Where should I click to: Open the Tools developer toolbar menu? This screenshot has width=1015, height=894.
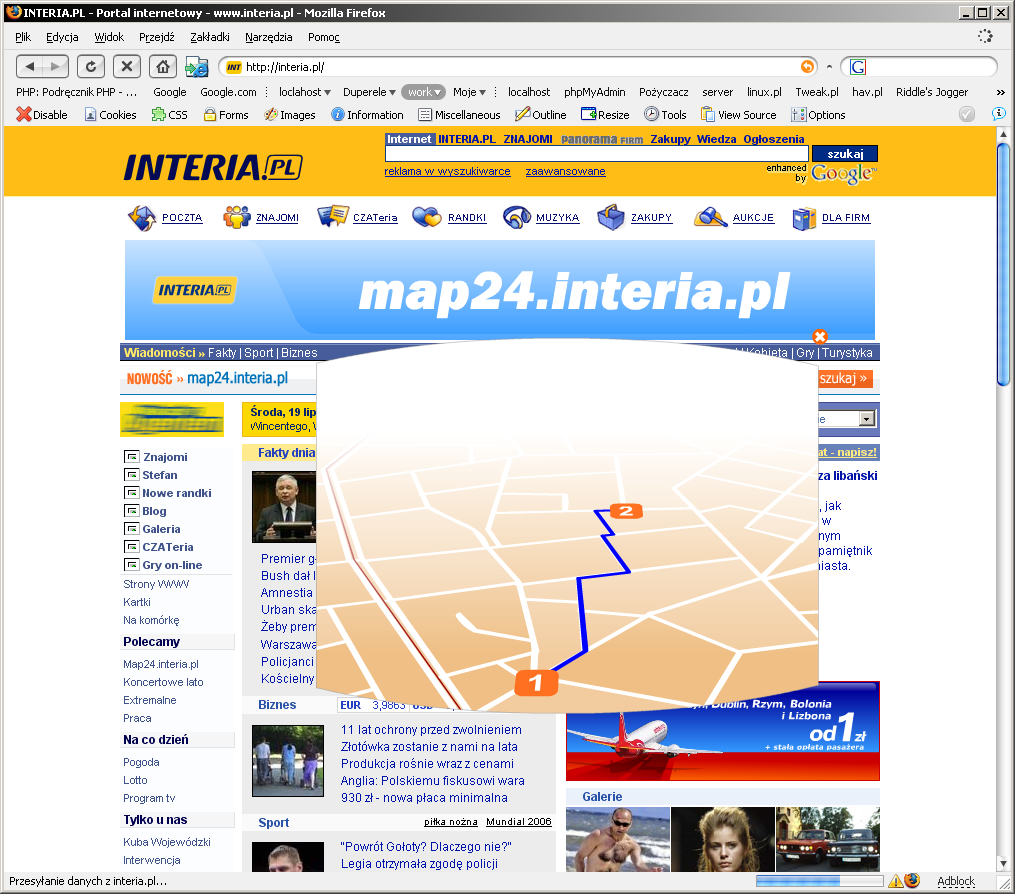665,115
